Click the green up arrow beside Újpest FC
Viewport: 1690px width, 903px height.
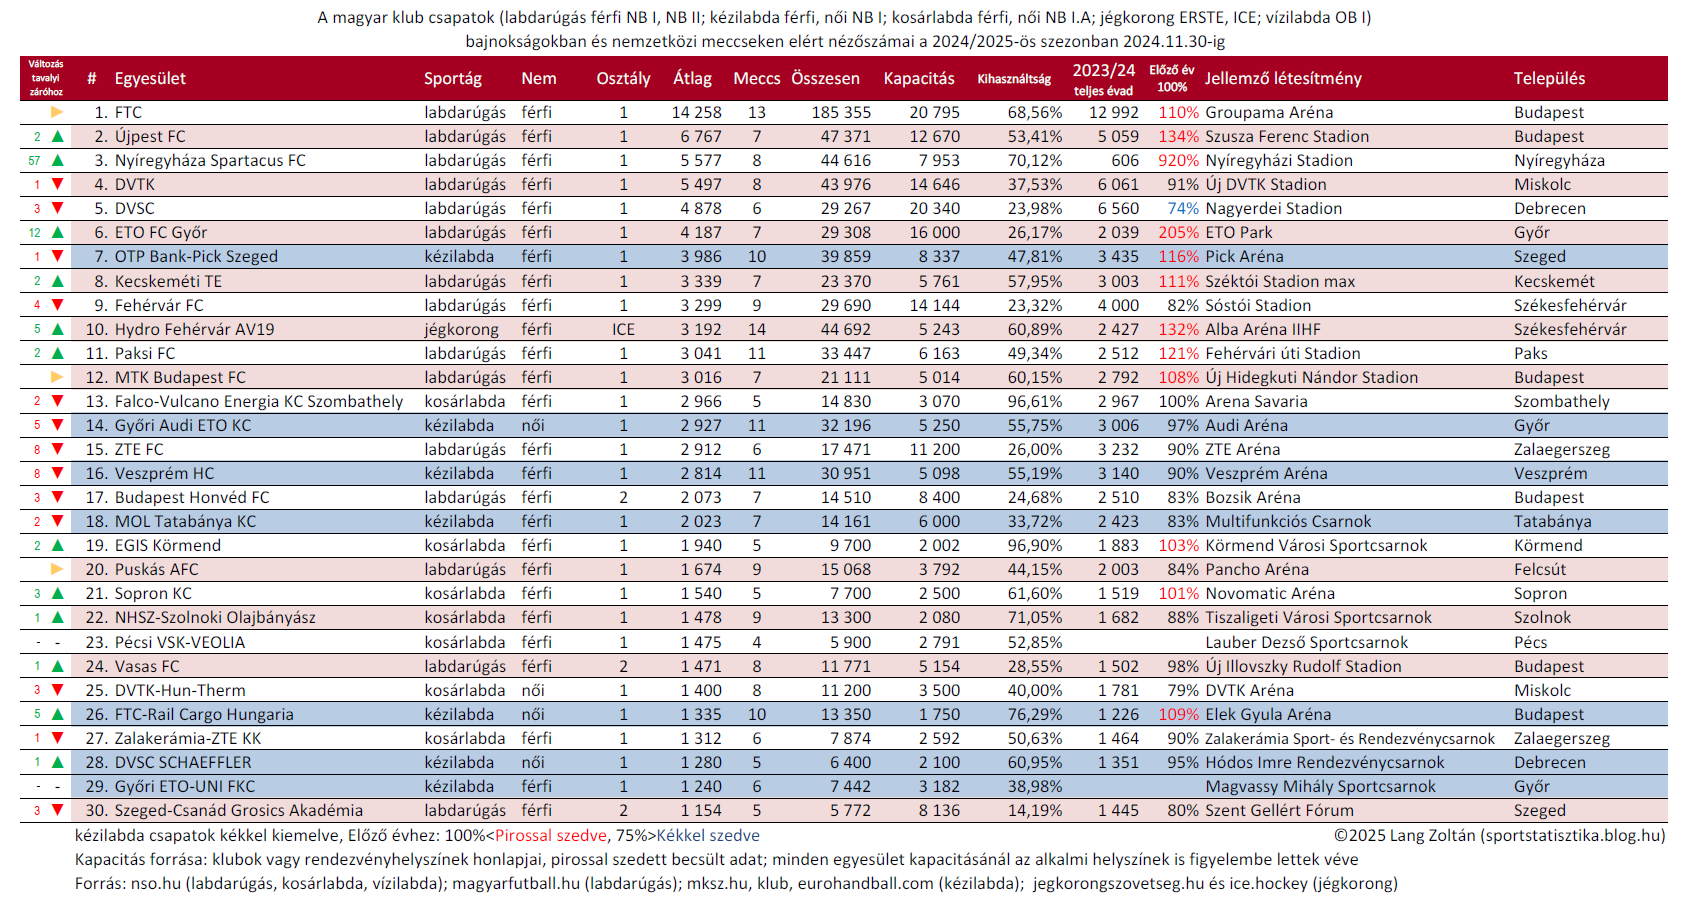click(x=57, y=136)
